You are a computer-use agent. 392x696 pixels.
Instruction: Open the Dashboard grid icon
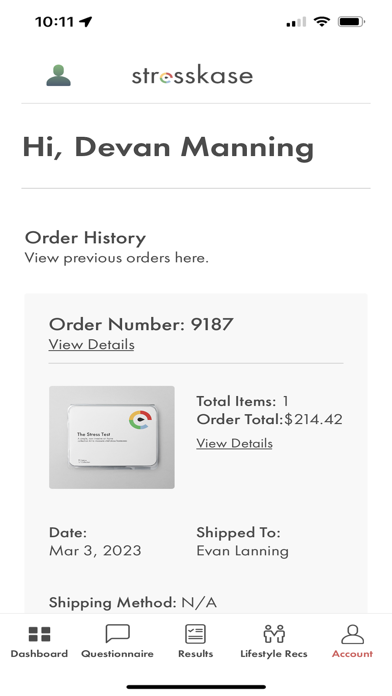click(40, 634)
